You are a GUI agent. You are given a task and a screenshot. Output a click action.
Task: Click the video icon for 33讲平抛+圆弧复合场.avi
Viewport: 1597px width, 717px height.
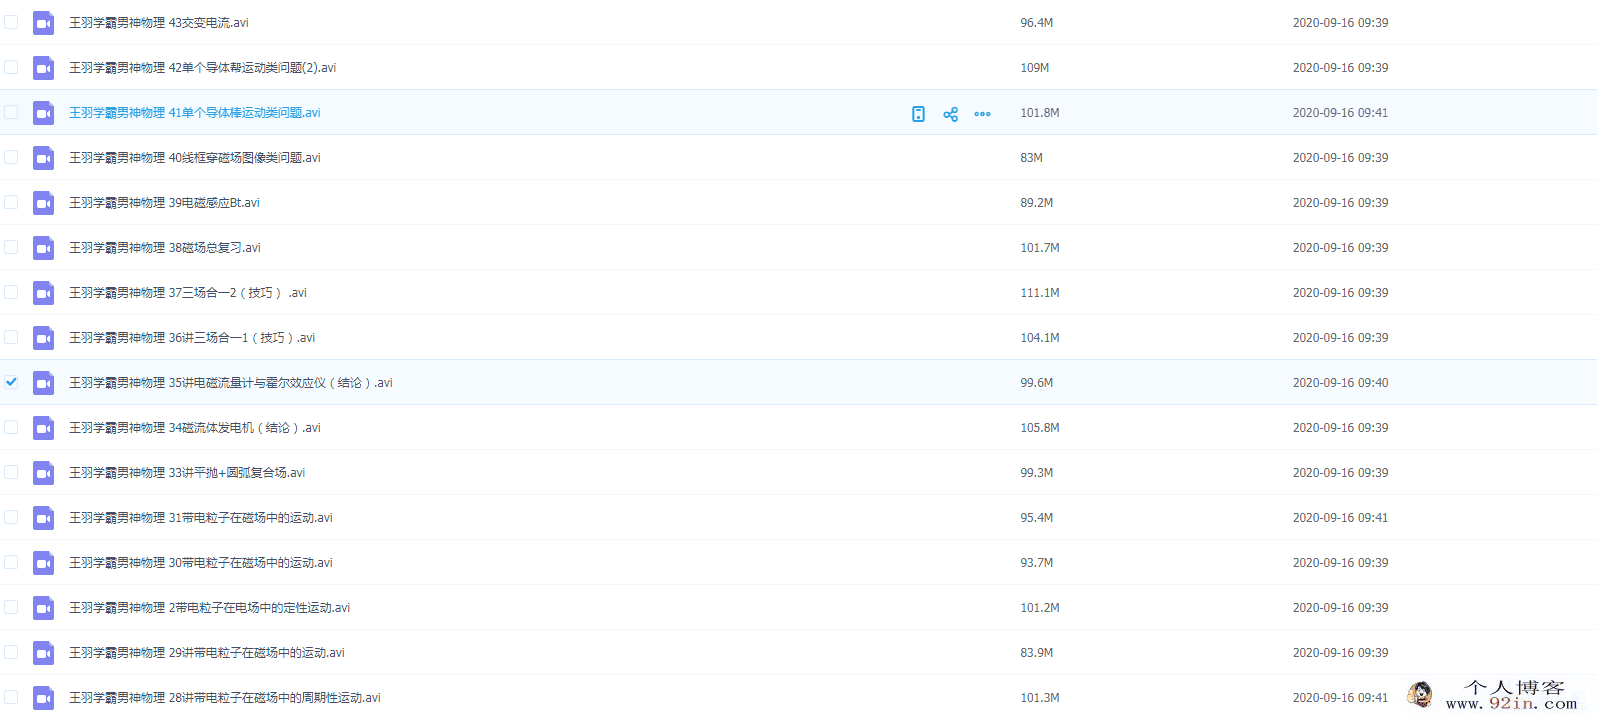click(43, 472)
